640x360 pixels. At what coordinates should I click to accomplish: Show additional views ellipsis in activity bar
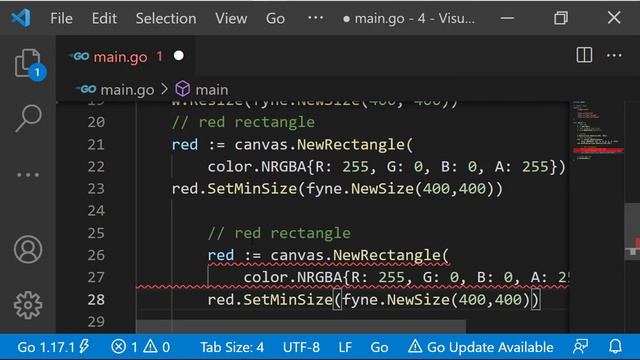[28, 175]
